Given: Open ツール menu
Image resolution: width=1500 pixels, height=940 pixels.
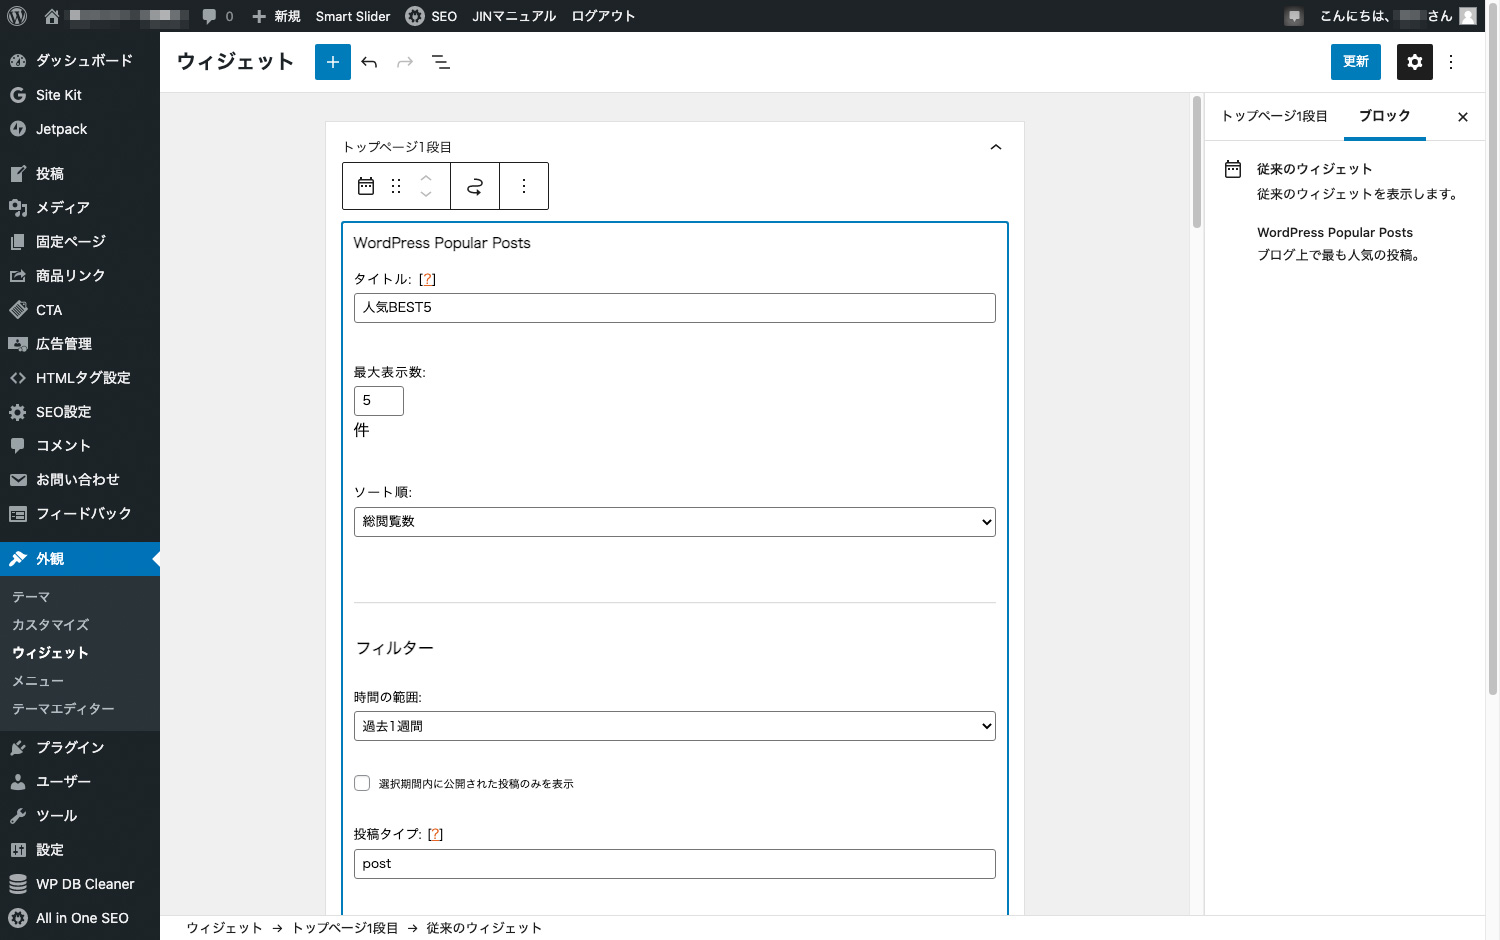Looking at the screenshot, I should (x=80, y=815).
